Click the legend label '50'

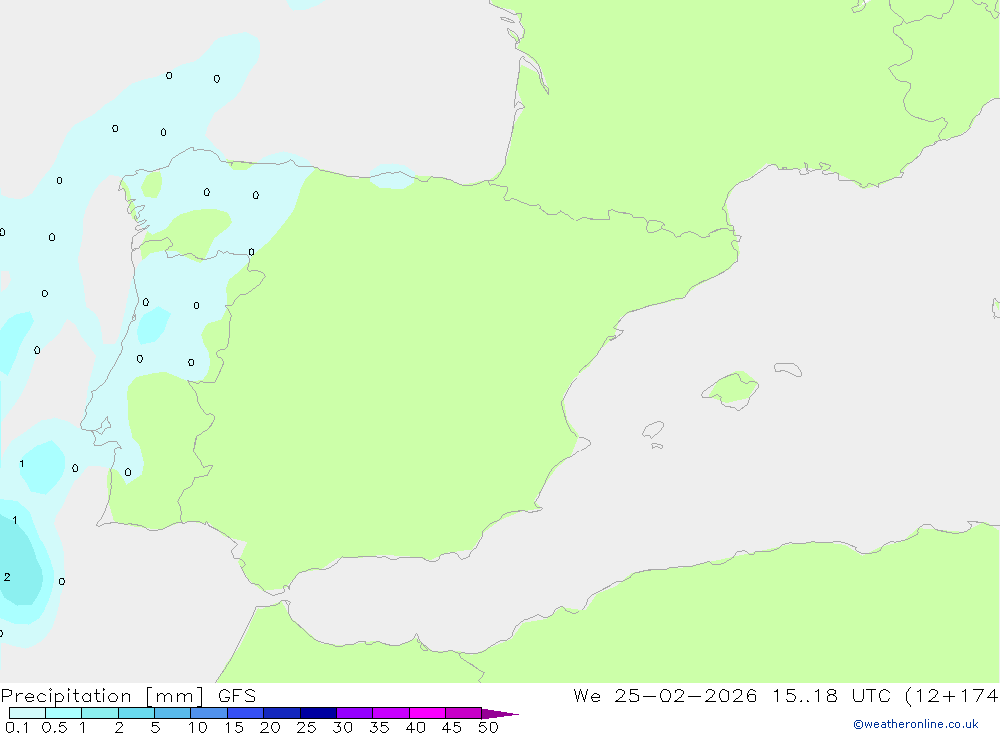point(487,727)
